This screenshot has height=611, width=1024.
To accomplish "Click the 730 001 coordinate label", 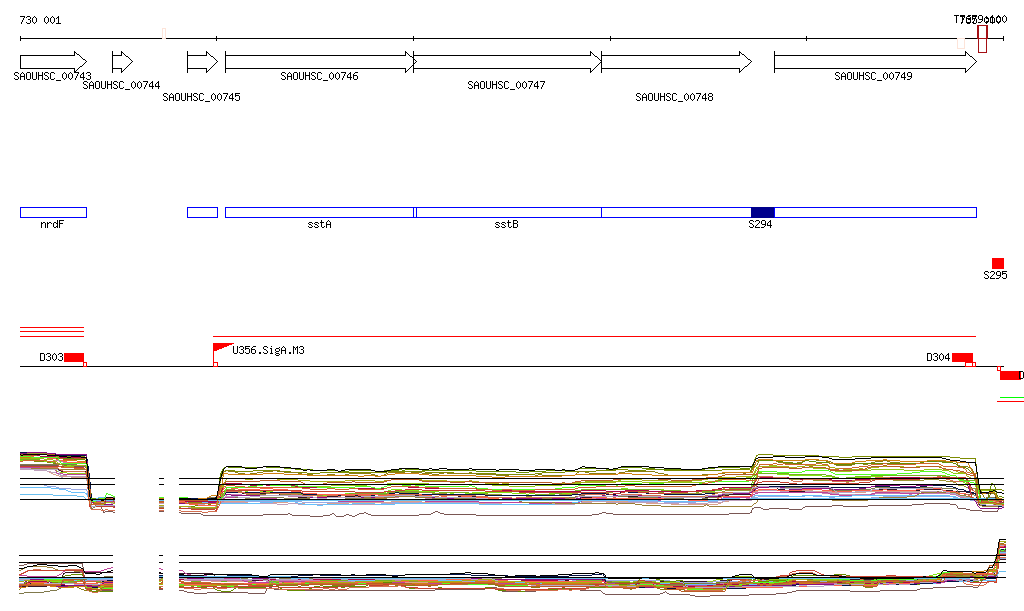I will click(40, 20).
